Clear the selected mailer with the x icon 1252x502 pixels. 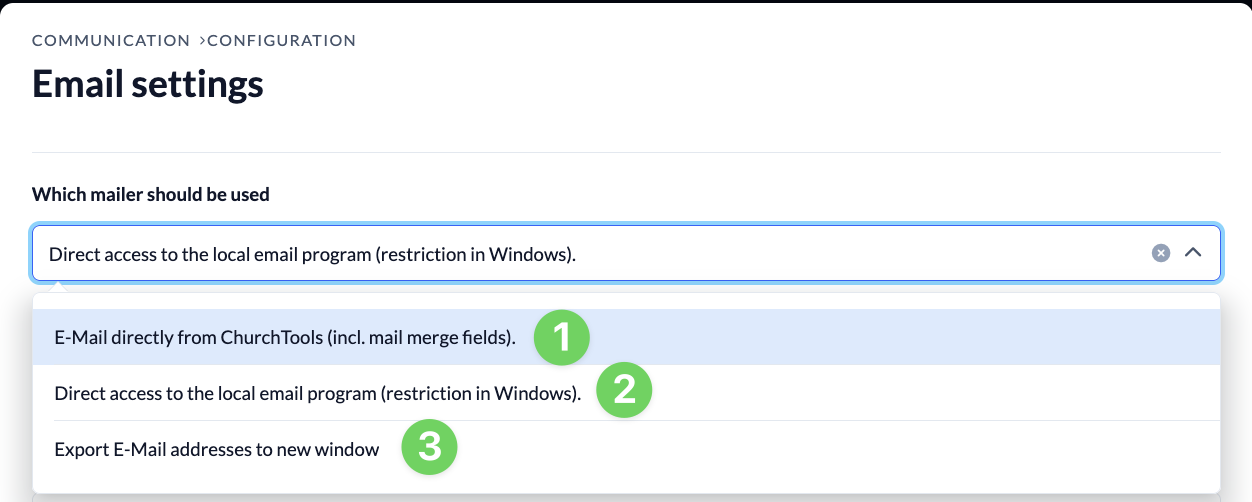[1160, 253]
